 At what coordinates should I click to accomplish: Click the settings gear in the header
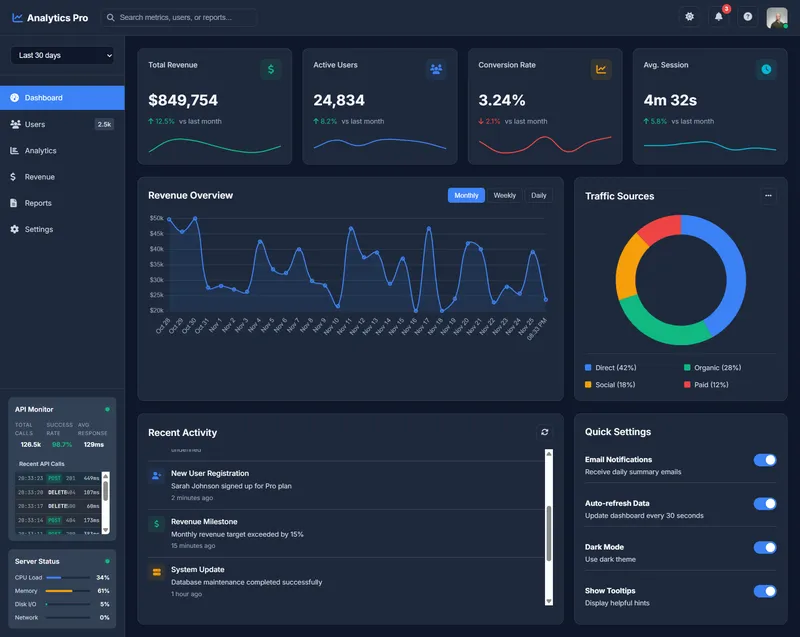pyautogui.click(x=689, y=17)
